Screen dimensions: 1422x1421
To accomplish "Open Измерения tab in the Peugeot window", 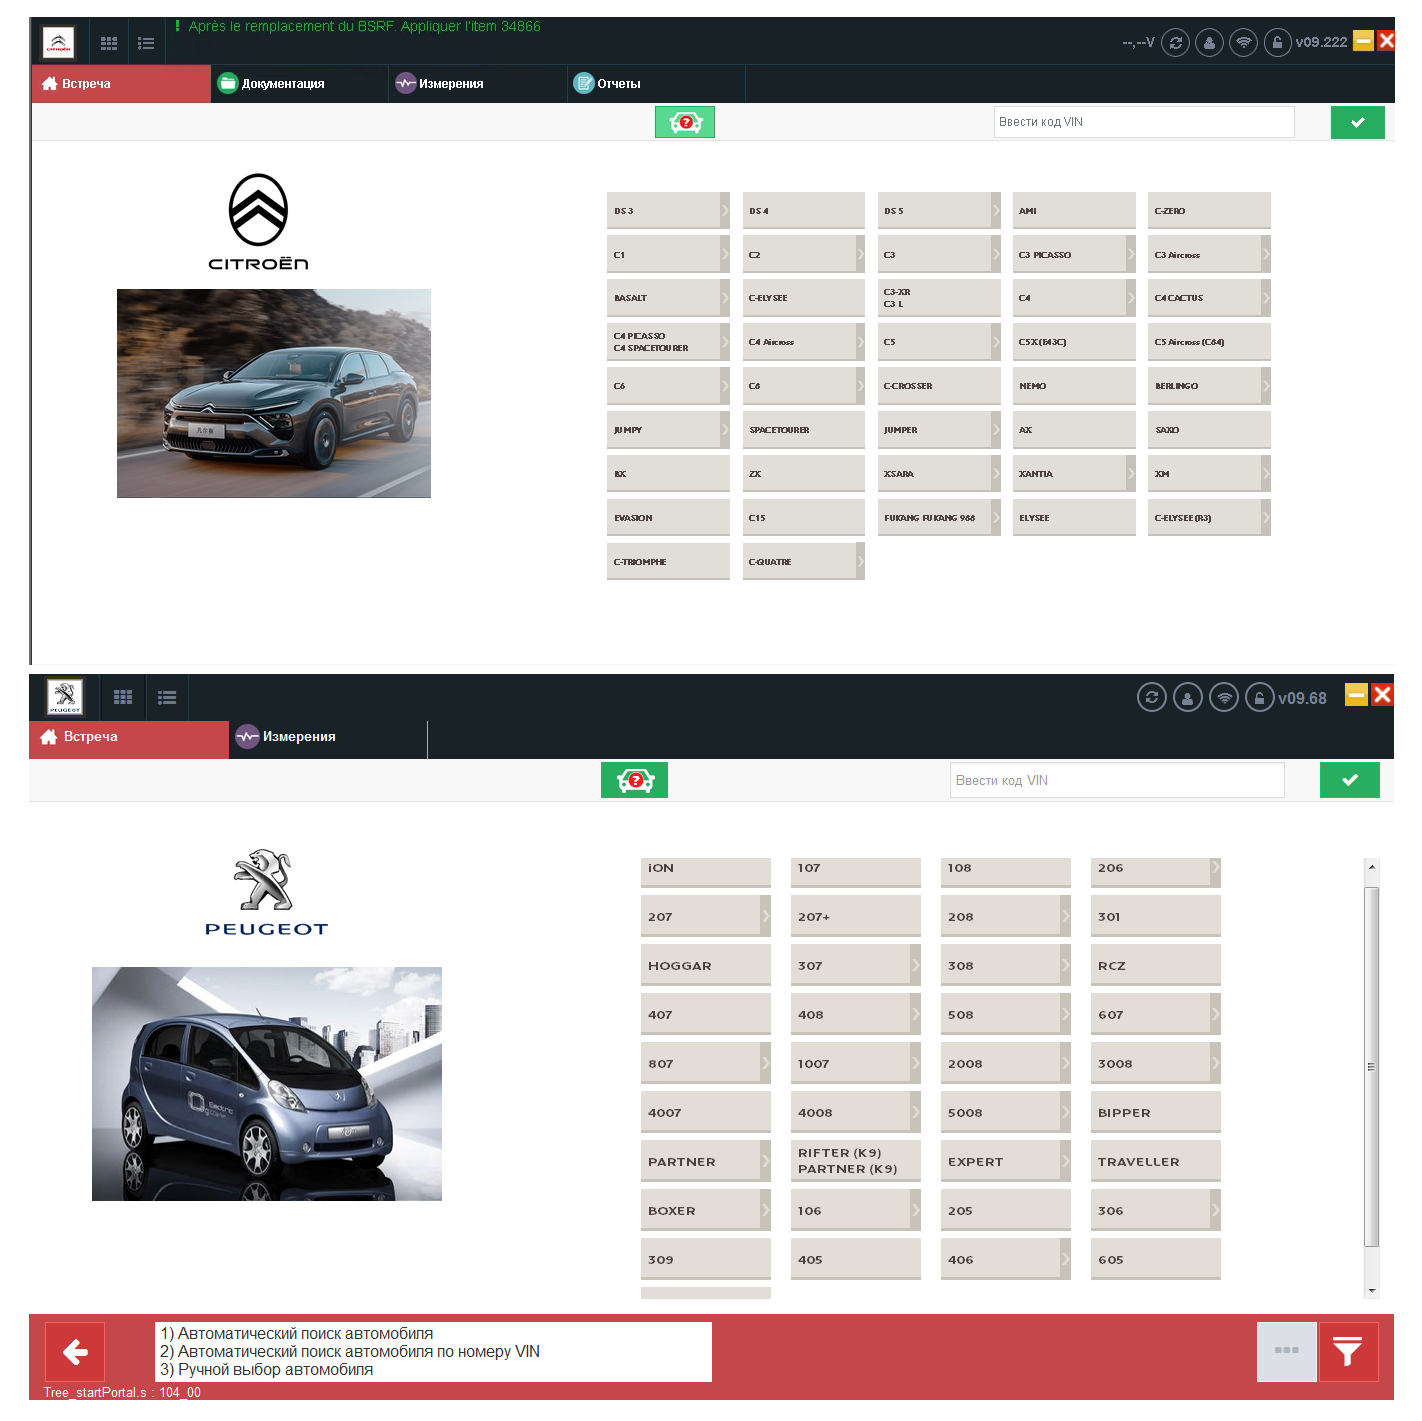I will click(299, 737).
